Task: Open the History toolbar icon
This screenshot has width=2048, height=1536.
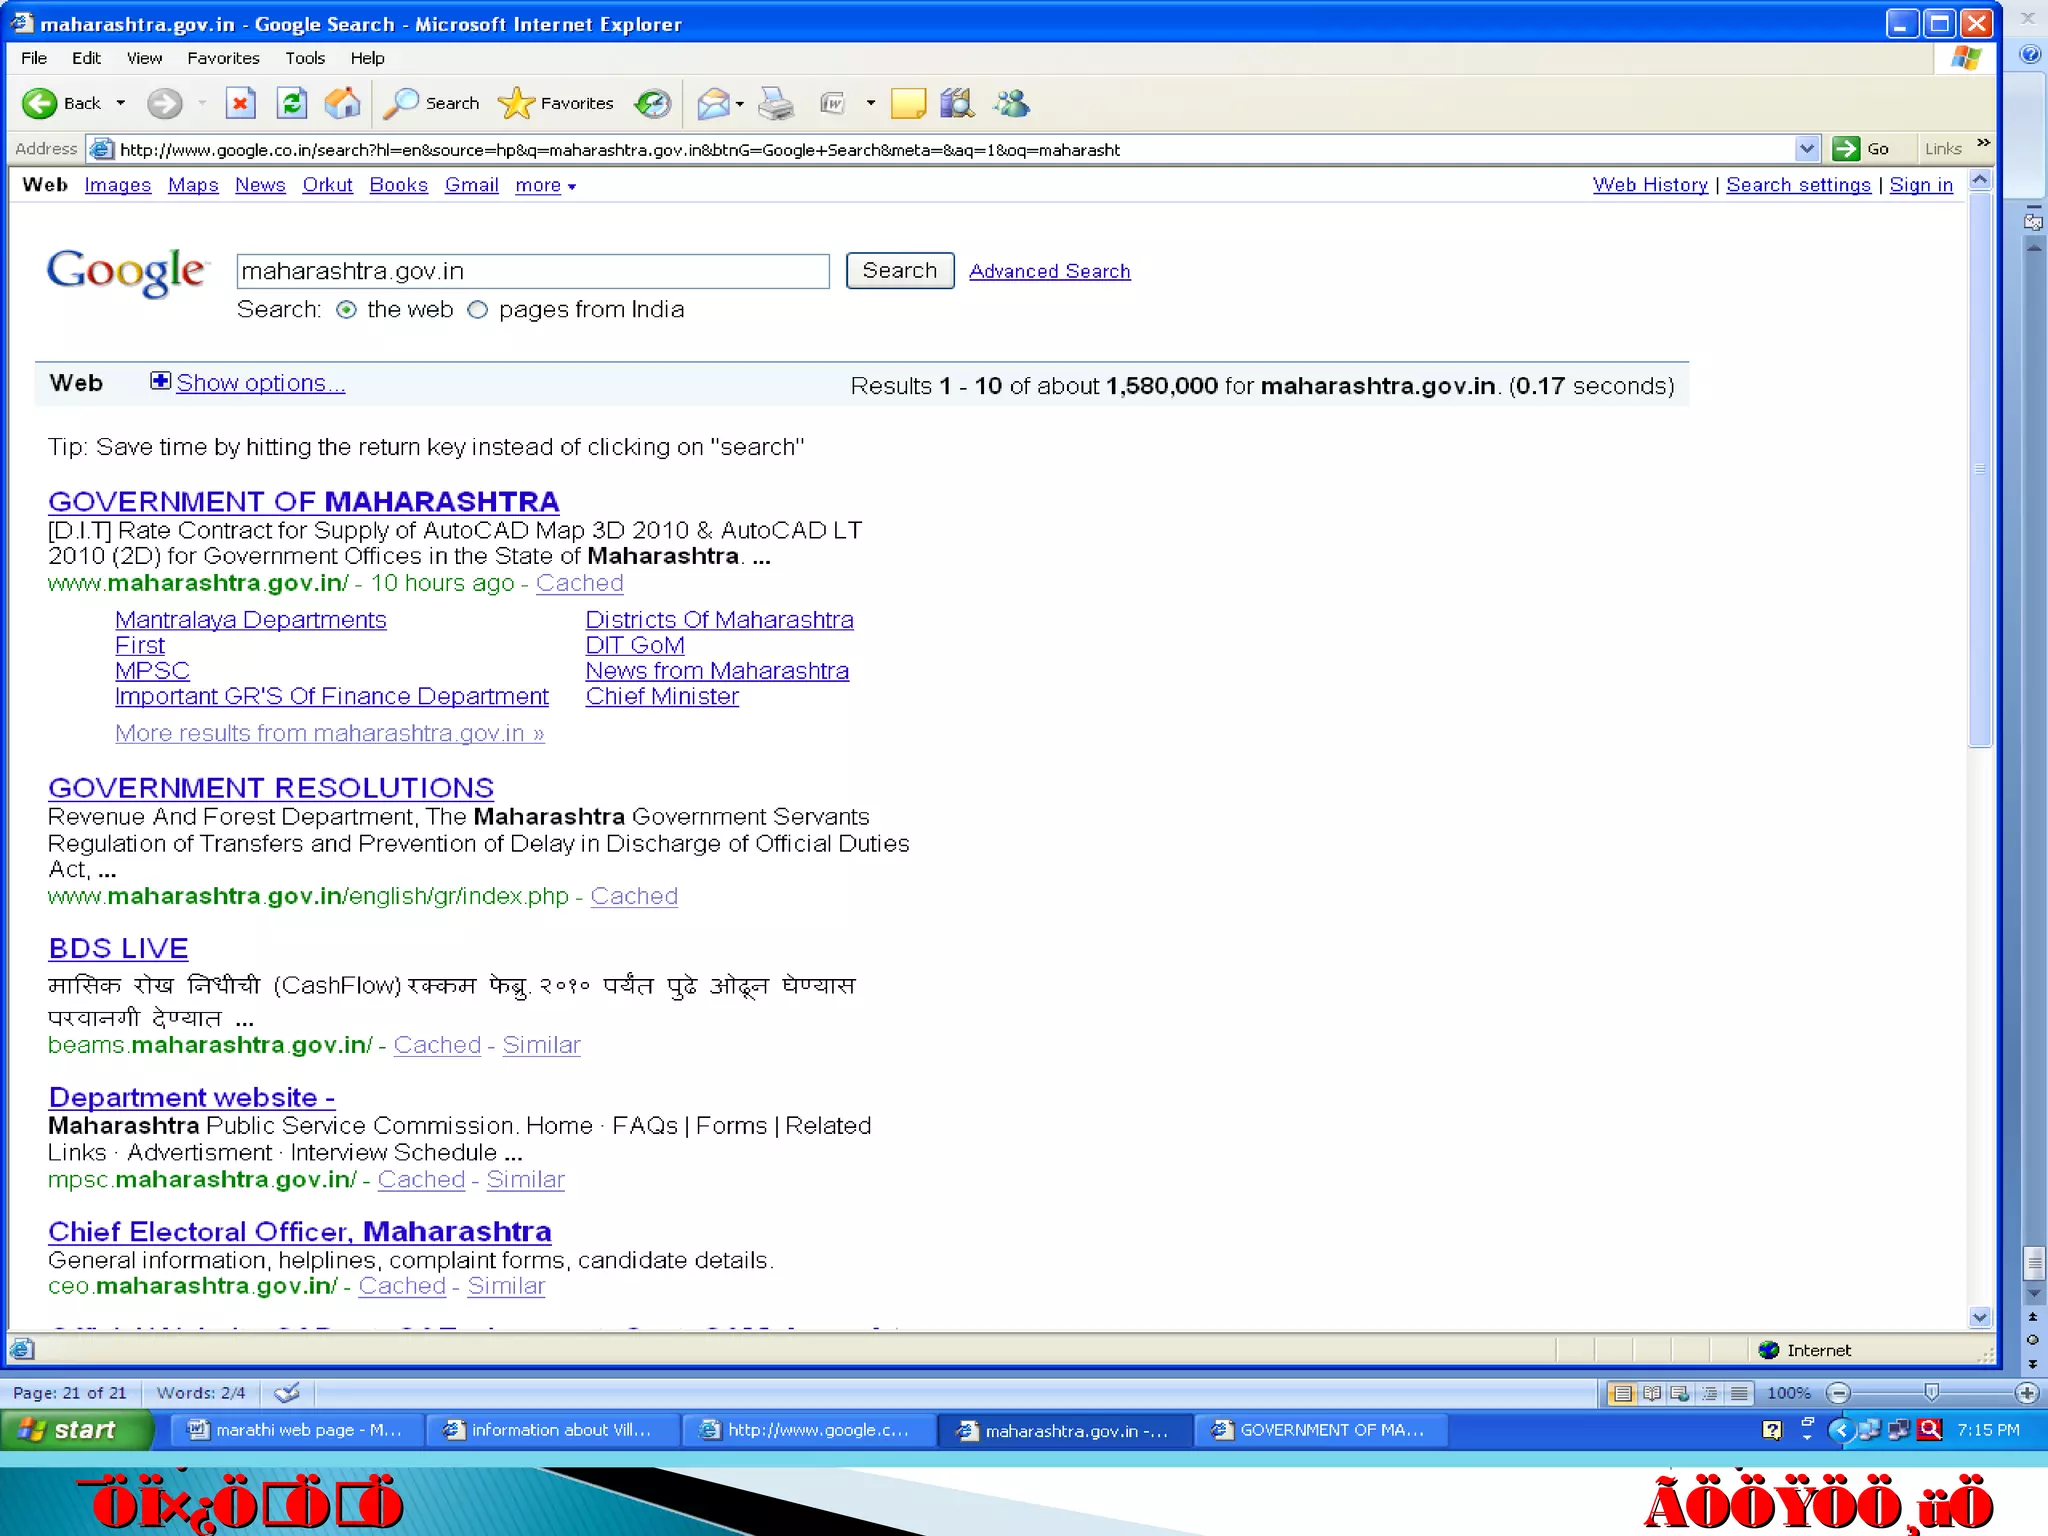Action: 653,103
